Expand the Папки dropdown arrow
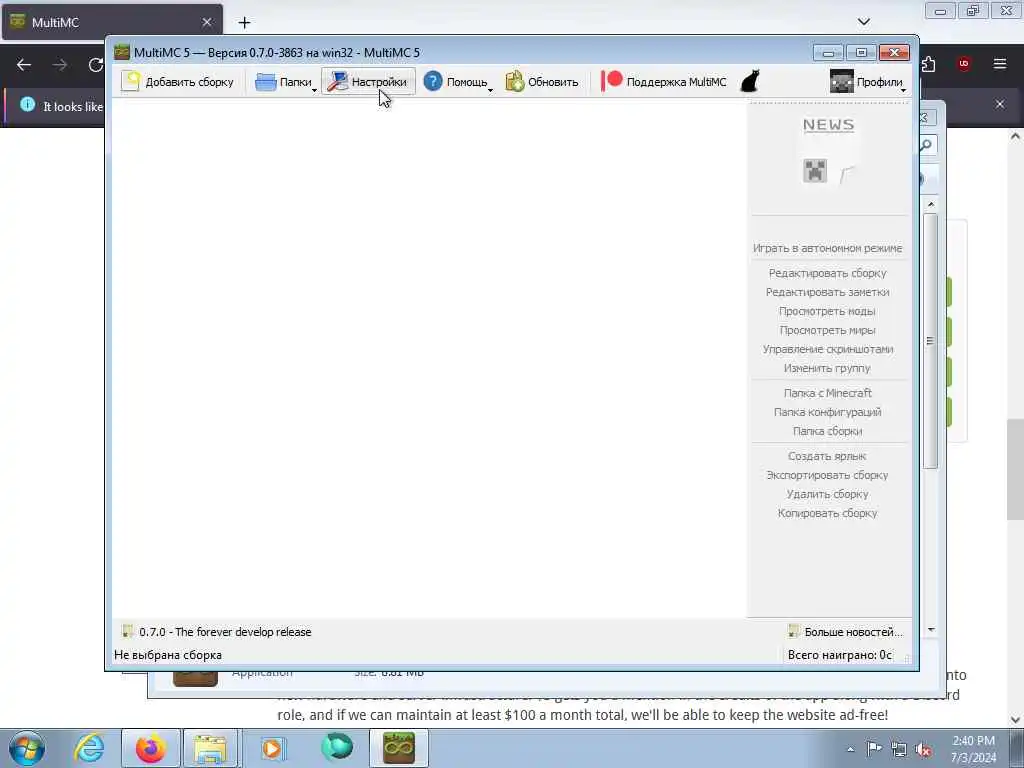Screen dimensions: 1024x768 [x=314, y=89]
